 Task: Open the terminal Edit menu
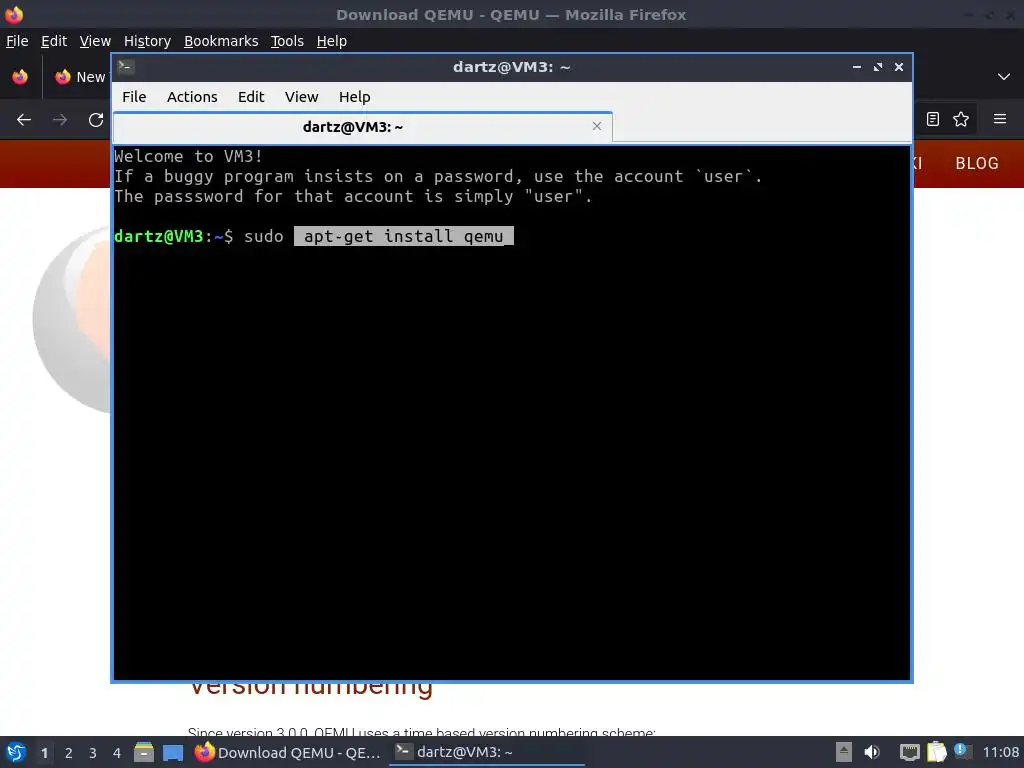pyautogui.click(x=251, y=97)
